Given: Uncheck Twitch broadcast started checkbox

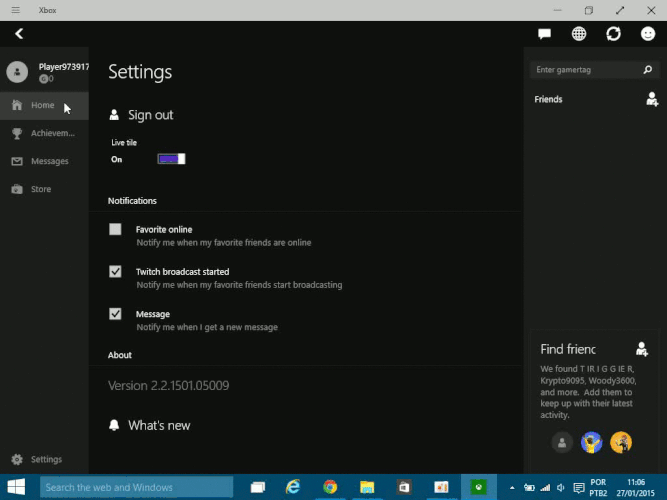Looking at the screenshot, I should pyautogui.click(x=115, y=271).
